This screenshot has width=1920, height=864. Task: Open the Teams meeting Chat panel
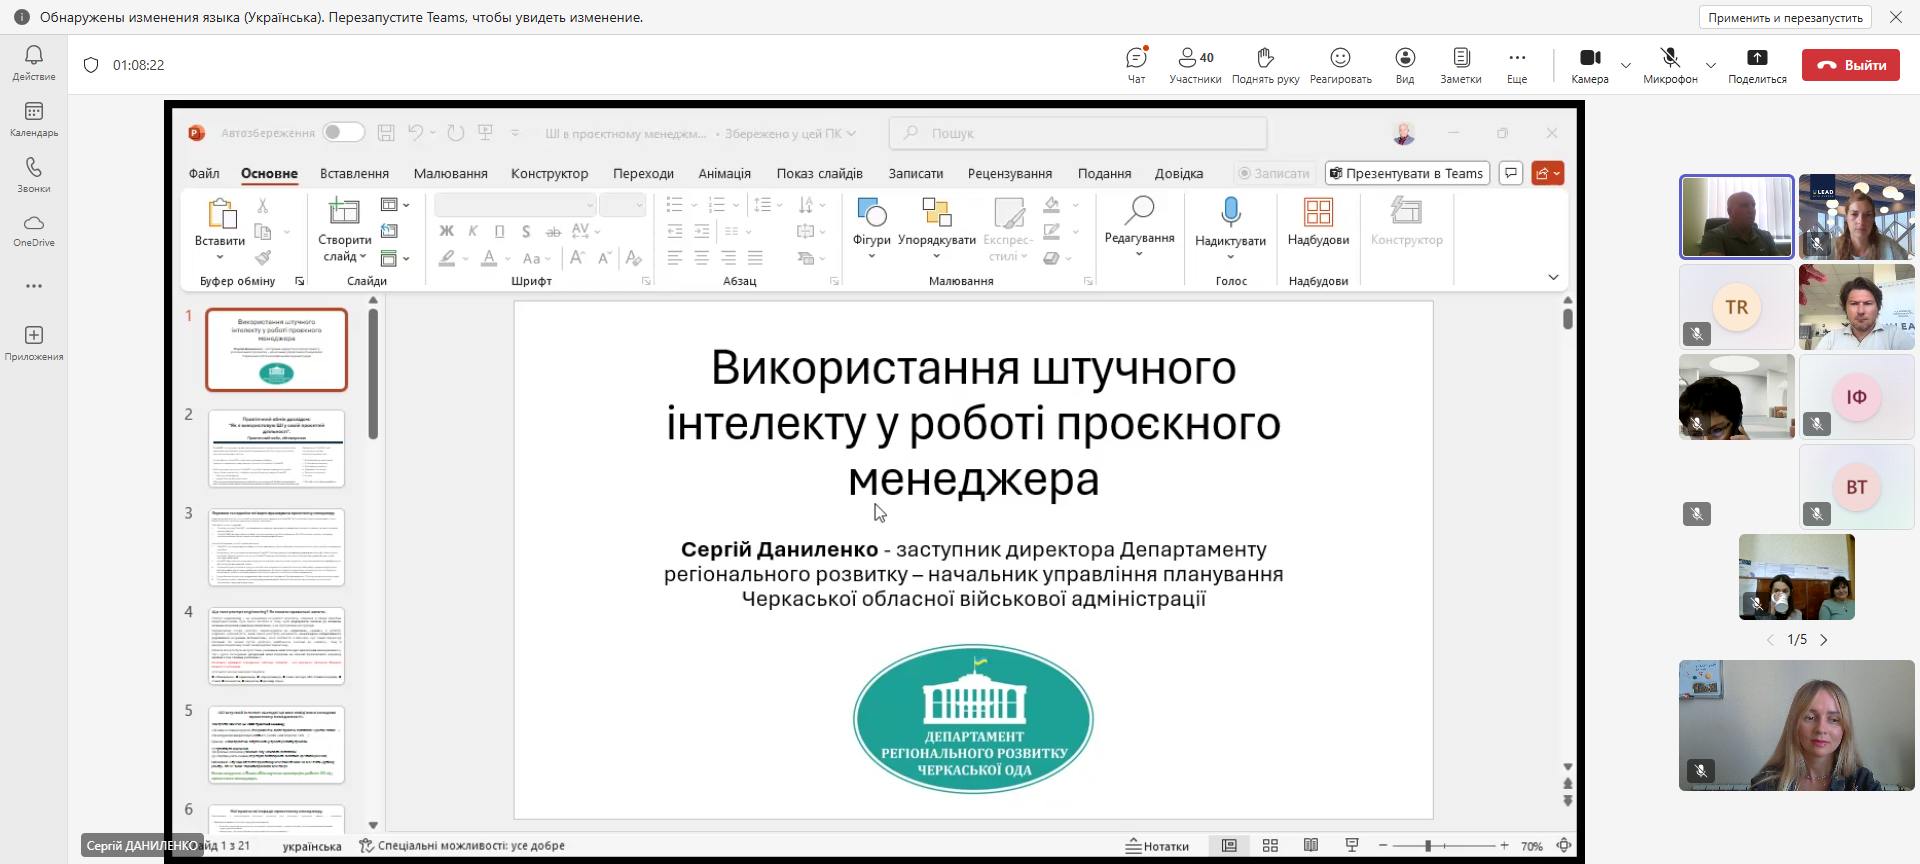pyautogui.click(x=1136, y=65)
